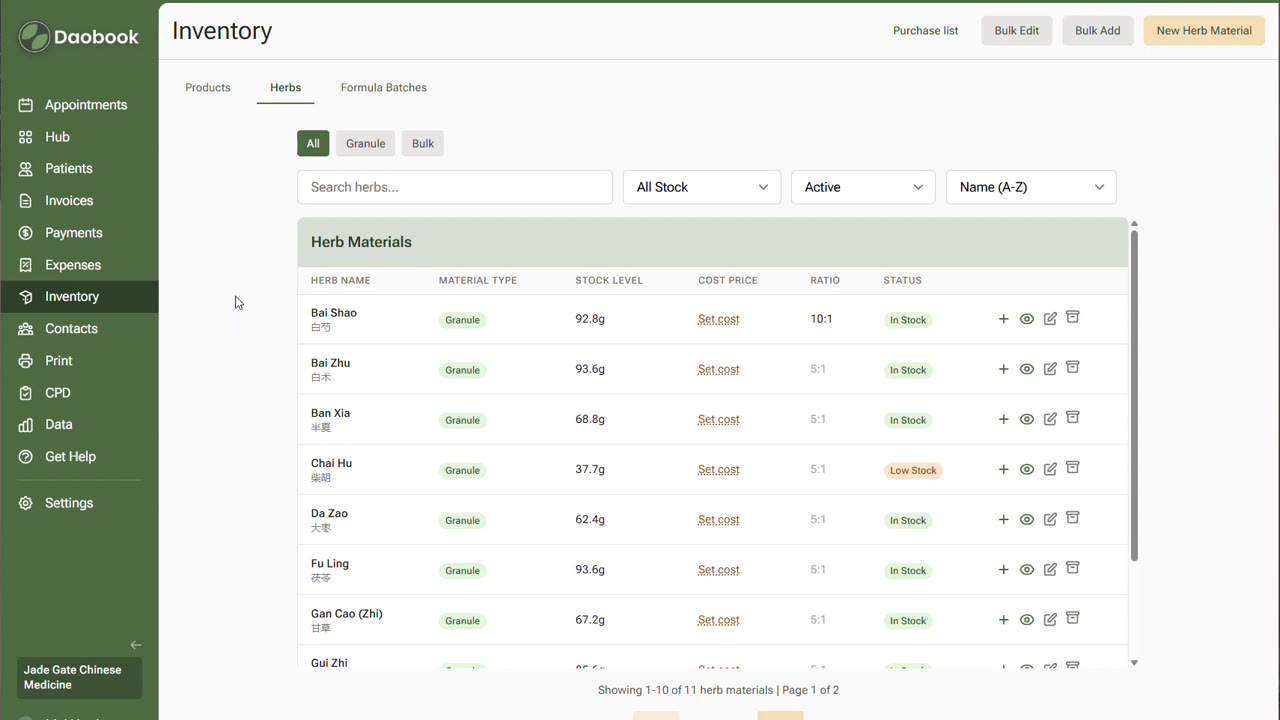
Task: View Ban Xia details with eye icon
Action: click(1026, 419)
